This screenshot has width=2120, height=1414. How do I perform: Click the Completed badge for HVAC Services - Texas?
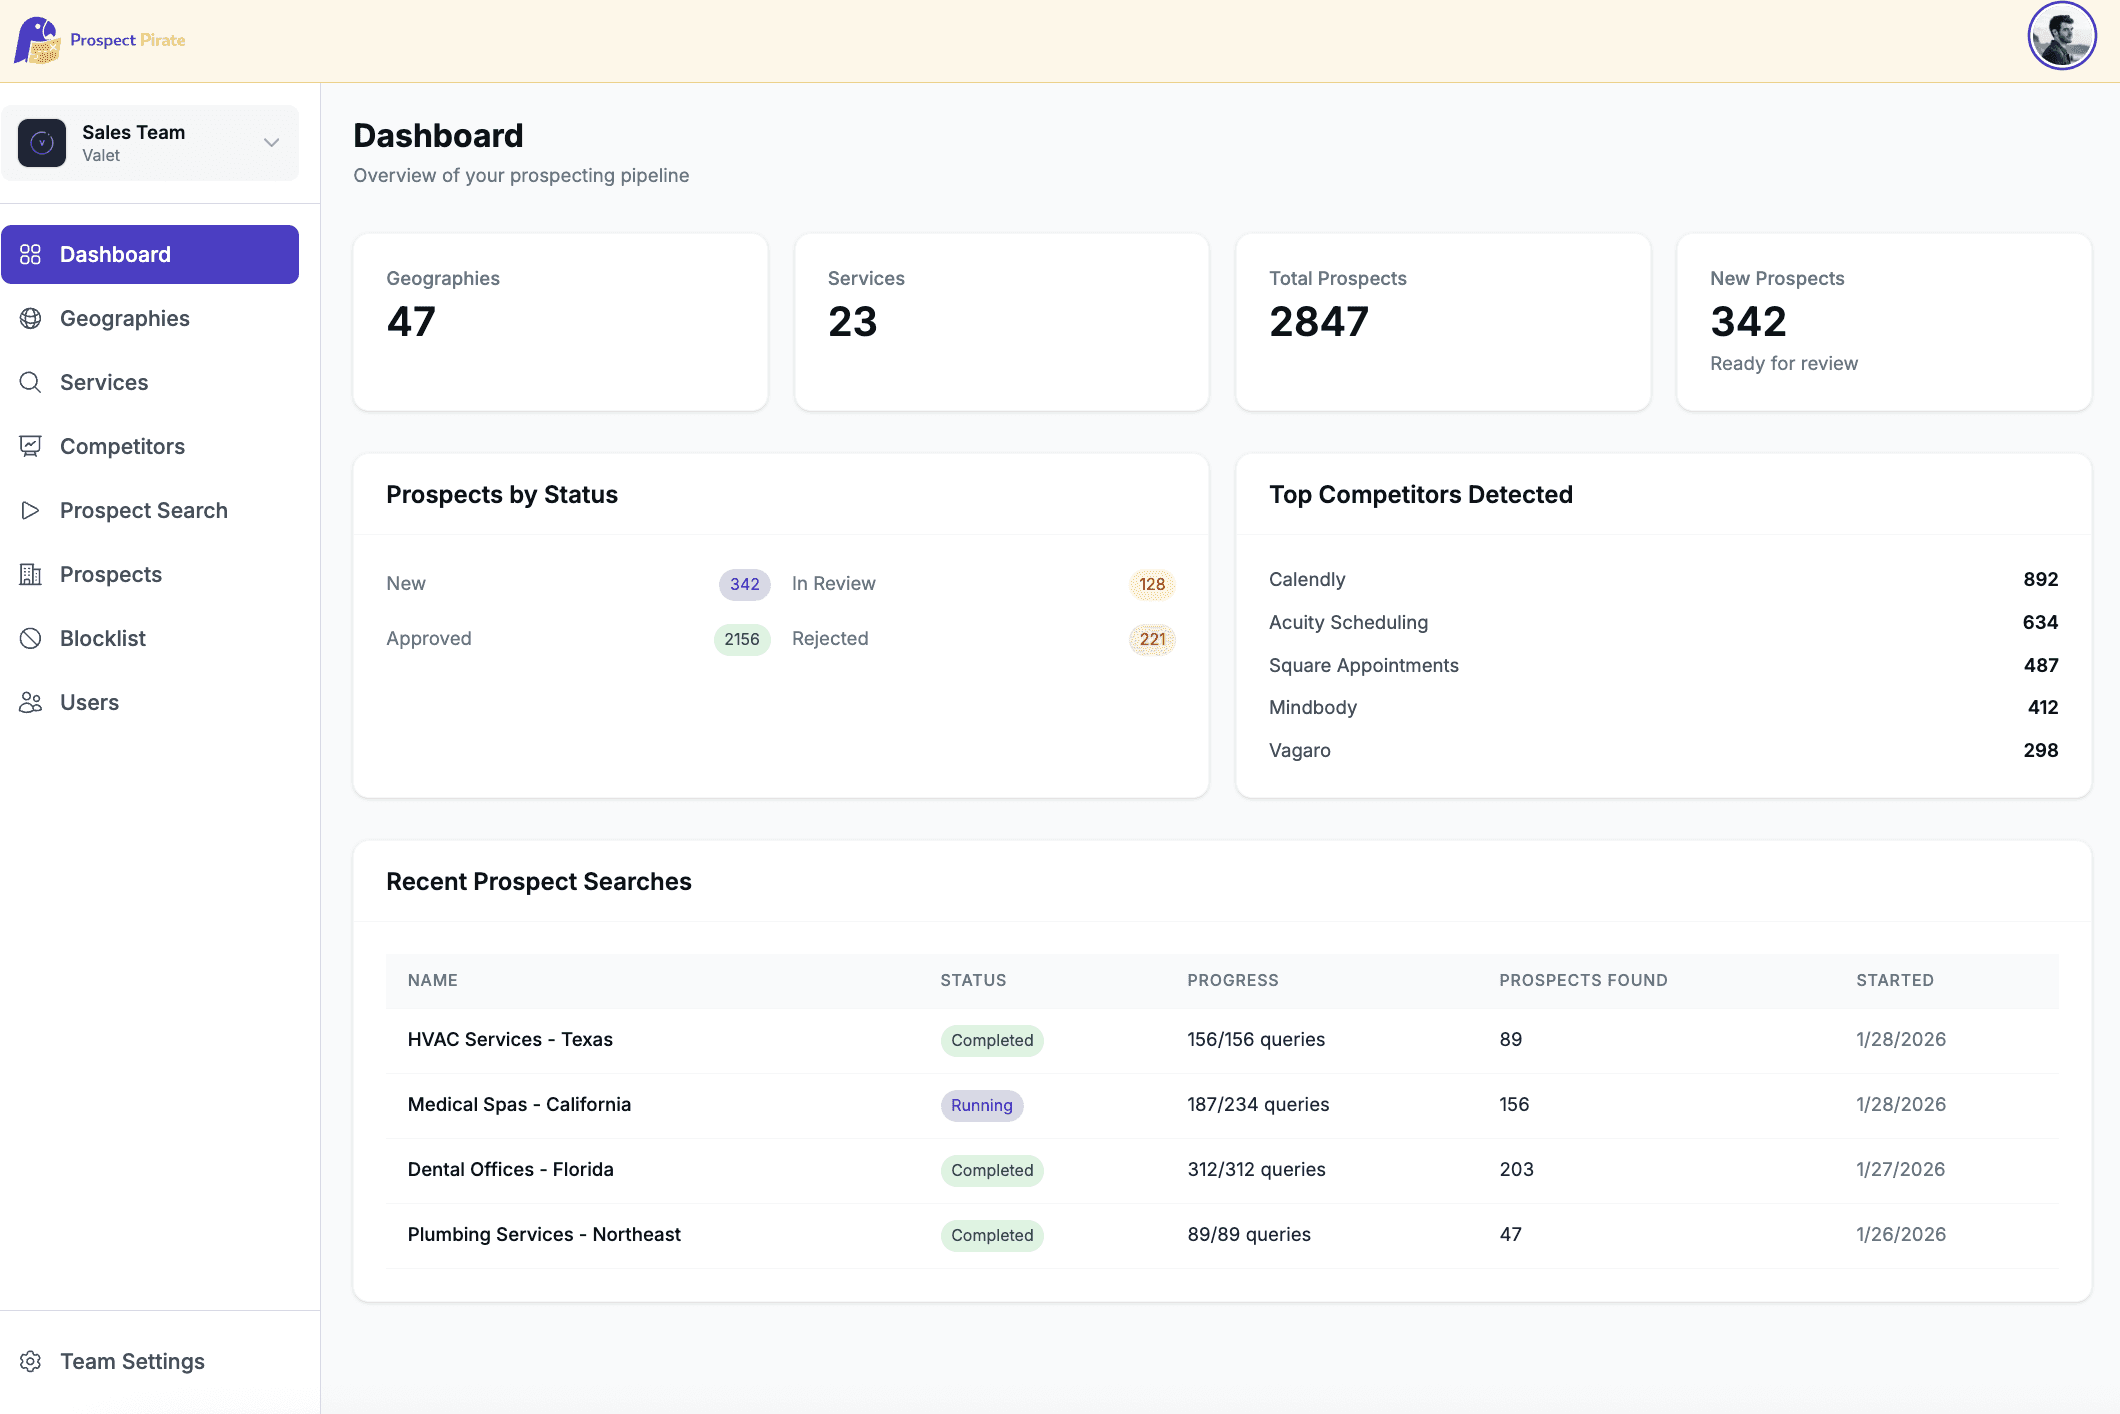point(991,1040)
